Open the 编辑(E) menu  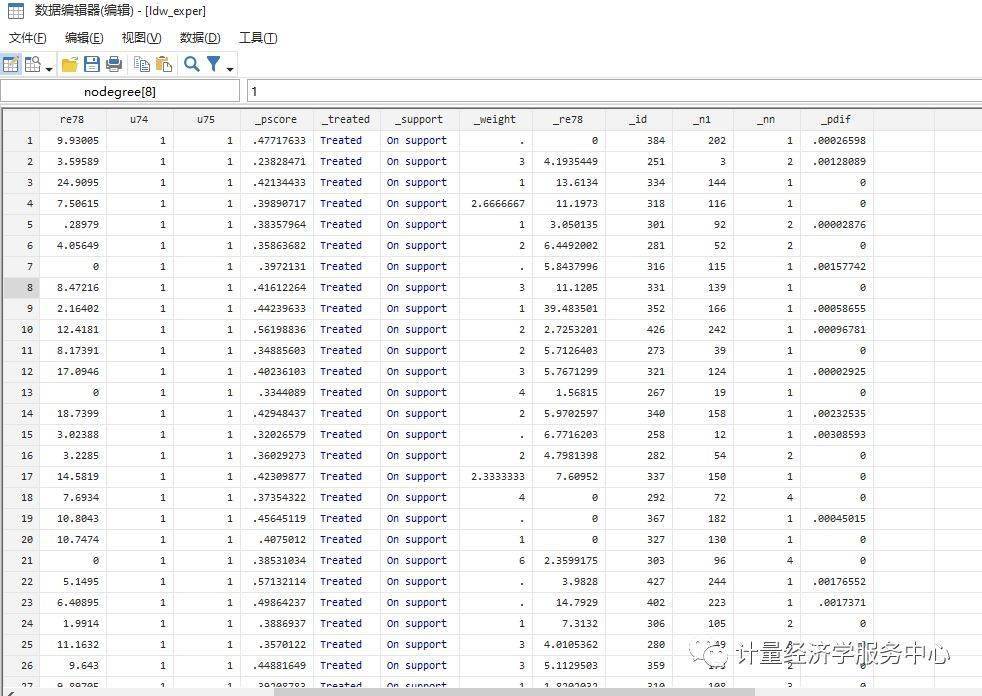(84, 38)
